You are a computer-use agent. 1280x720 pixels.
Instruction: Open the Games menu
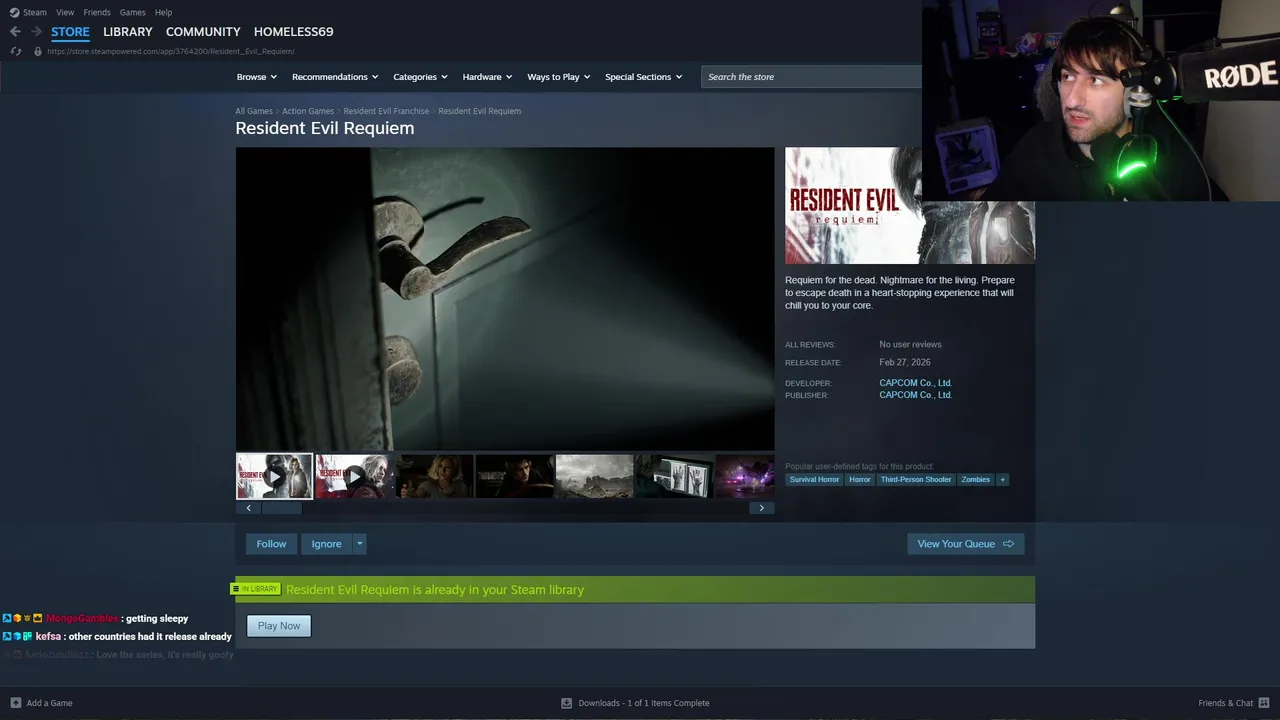point(132,12)
